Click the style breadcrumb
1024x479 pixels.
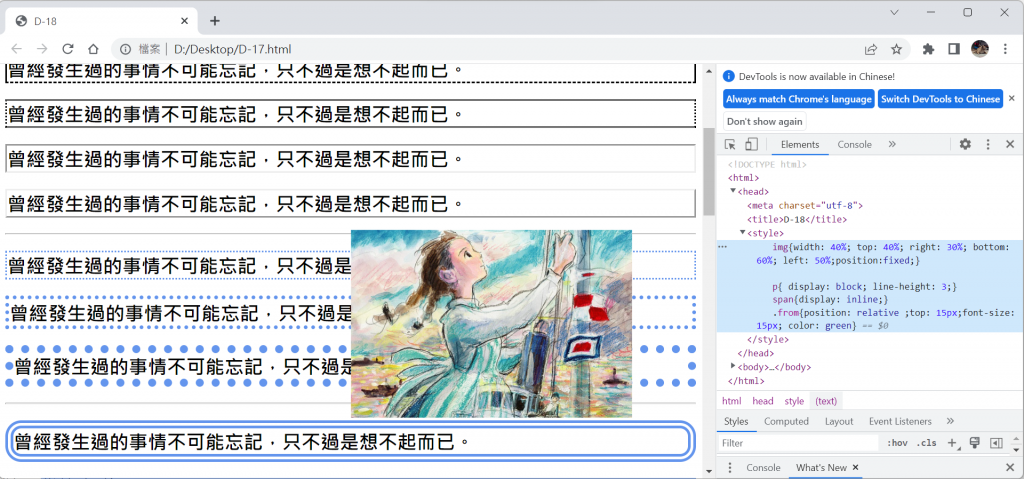(794, 401)
